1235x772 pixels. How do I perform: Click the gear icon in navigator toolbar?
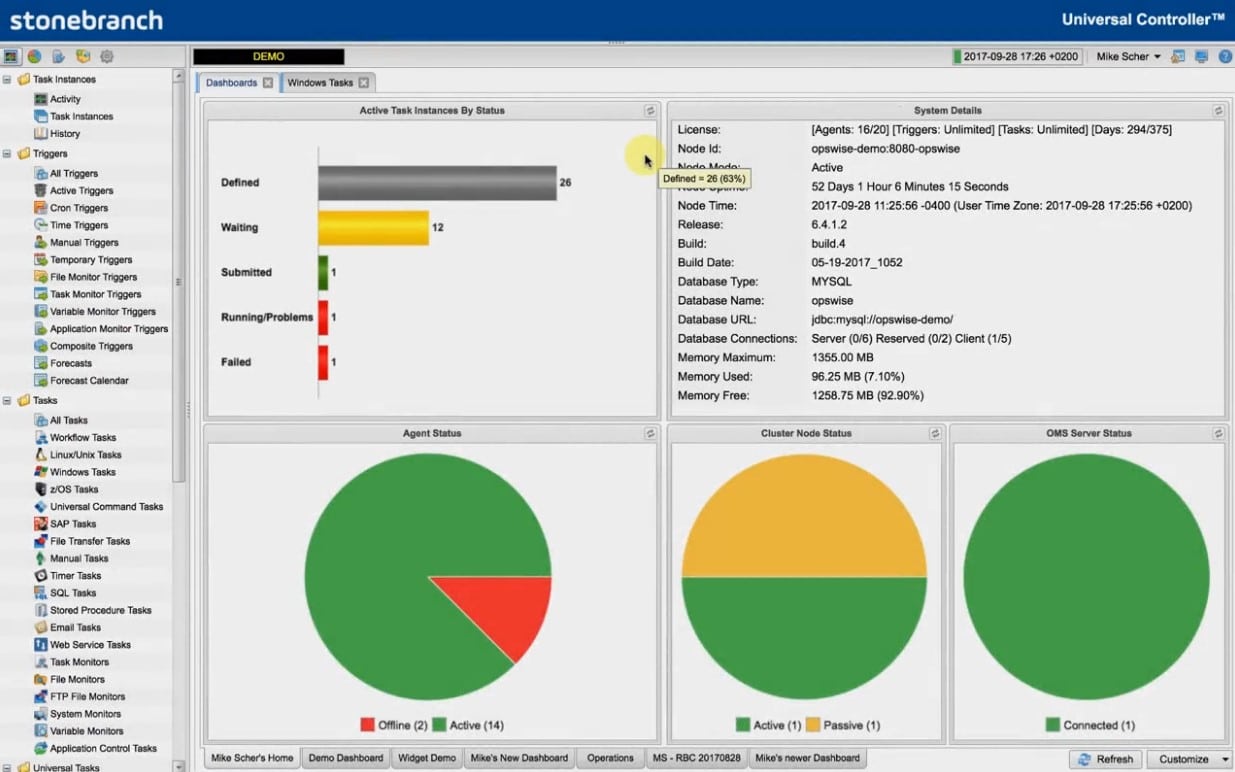click(107, 56)
